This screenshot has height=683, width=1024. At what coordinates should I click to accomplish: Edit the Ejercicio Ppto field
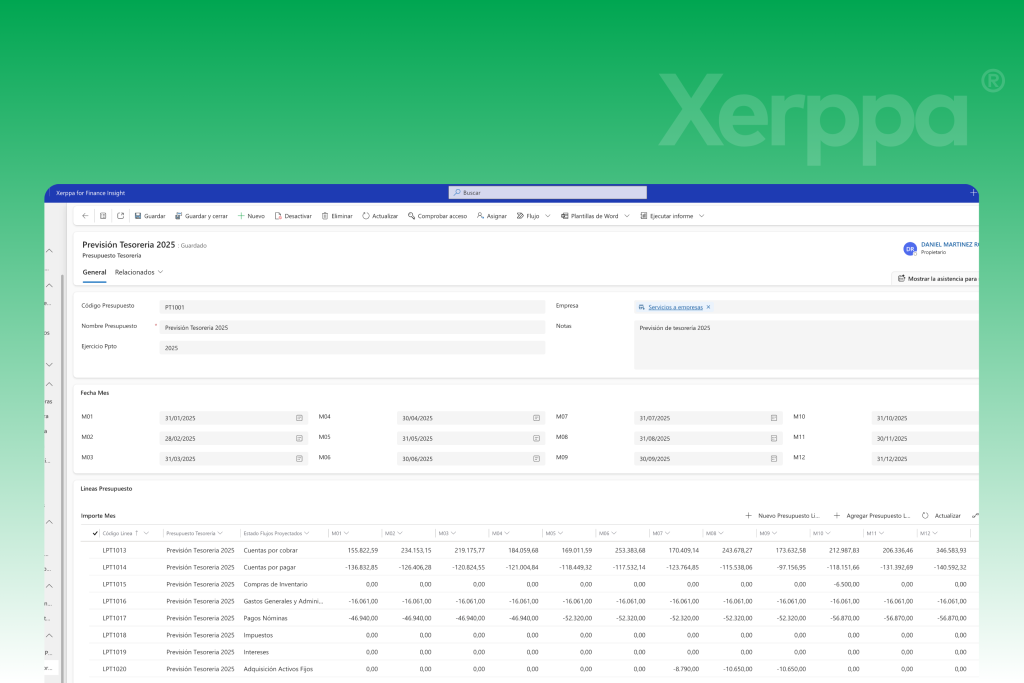point(352,348)
